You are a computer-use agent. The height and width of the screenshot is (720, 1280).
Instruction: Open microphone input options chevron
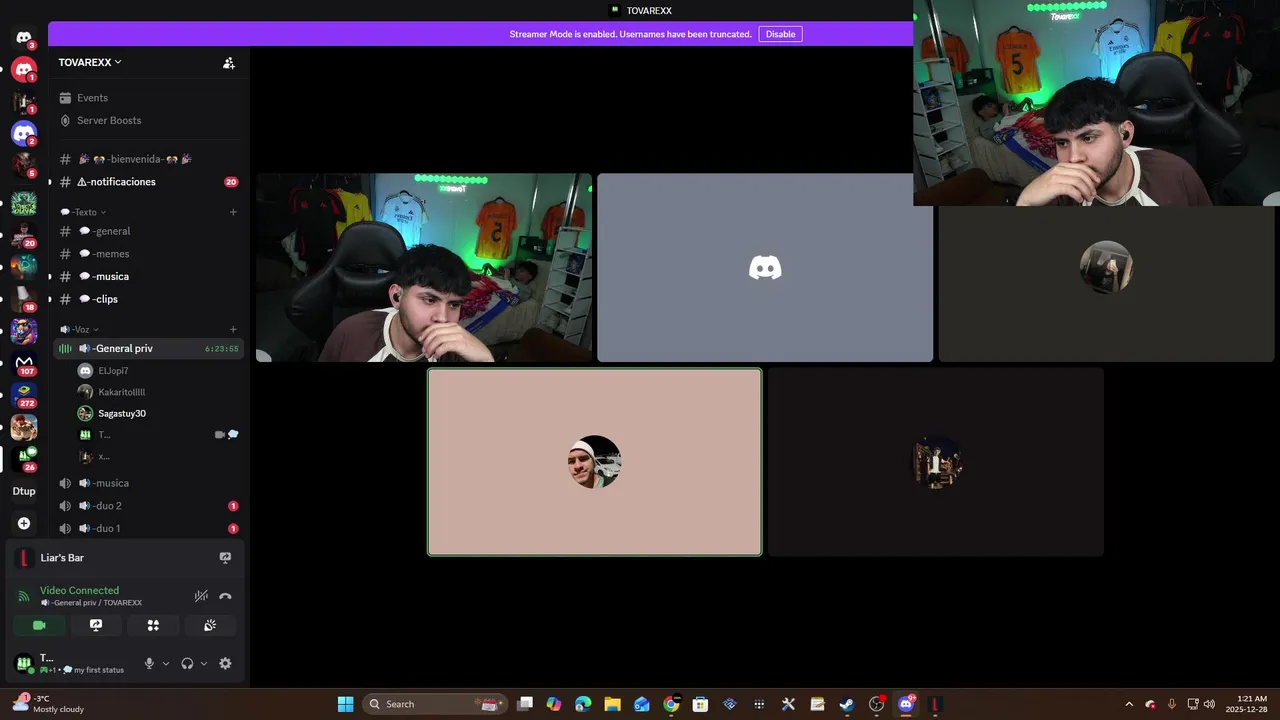tap(166, 663)
